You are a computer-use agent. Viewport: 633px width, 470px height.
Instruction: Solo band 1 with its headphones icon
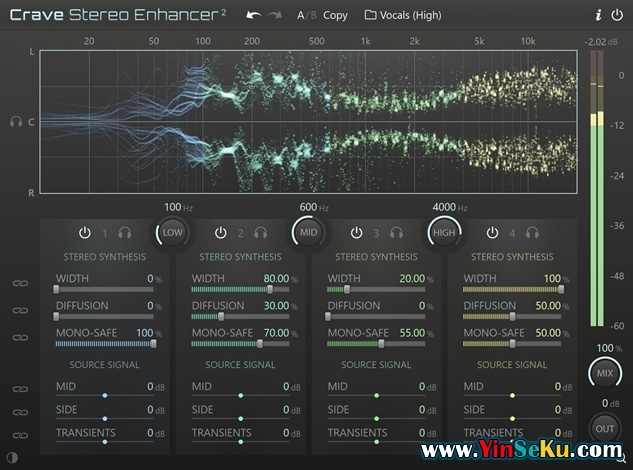click(x=125, y=233)
